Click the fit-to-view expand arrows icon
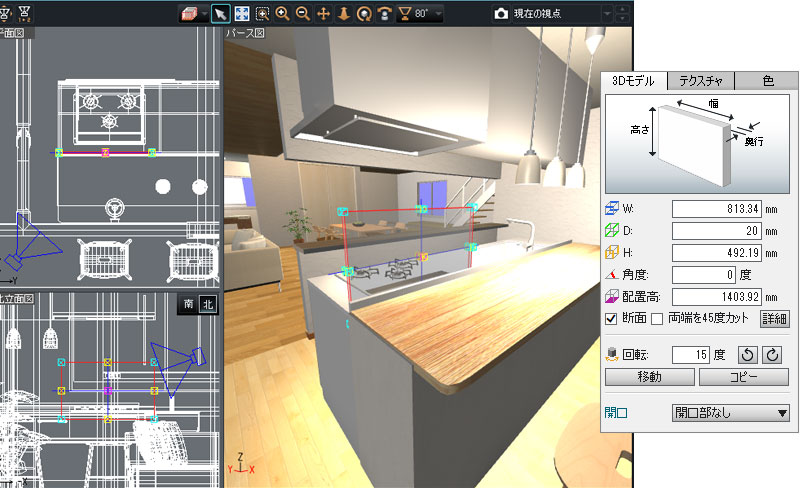800x488 pixels. tap(241, 15)
